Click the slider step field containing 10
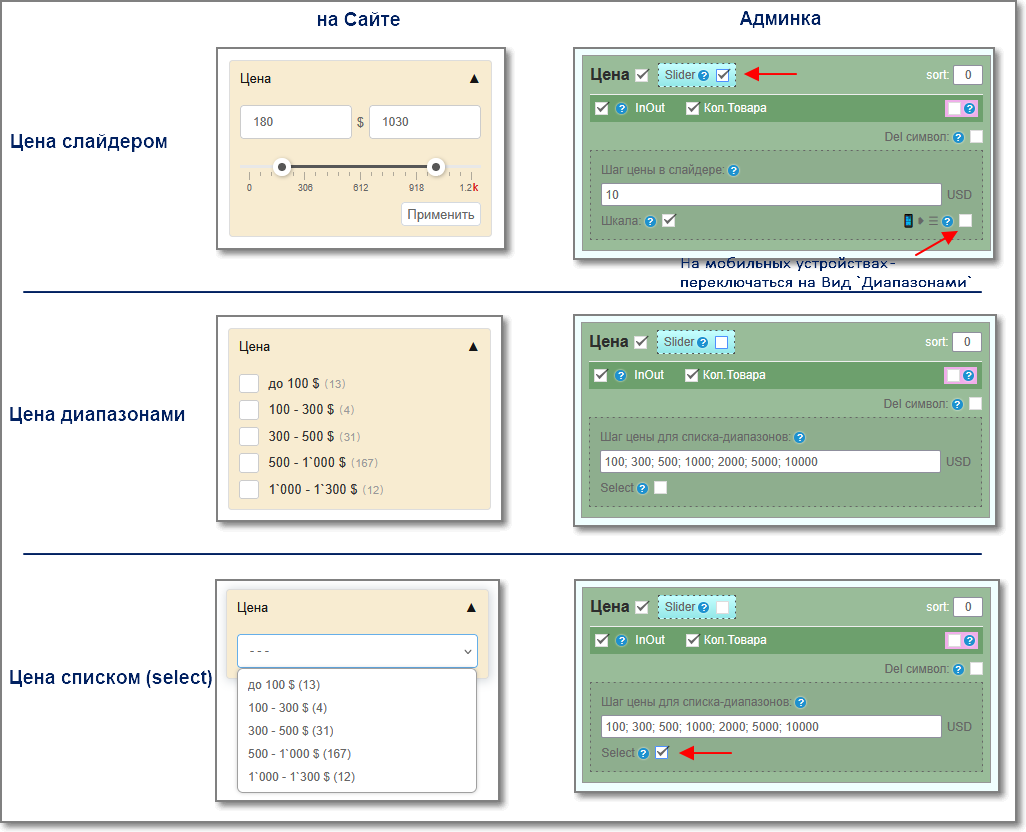Screen dimensions: 1026x832 pos(770,194)
